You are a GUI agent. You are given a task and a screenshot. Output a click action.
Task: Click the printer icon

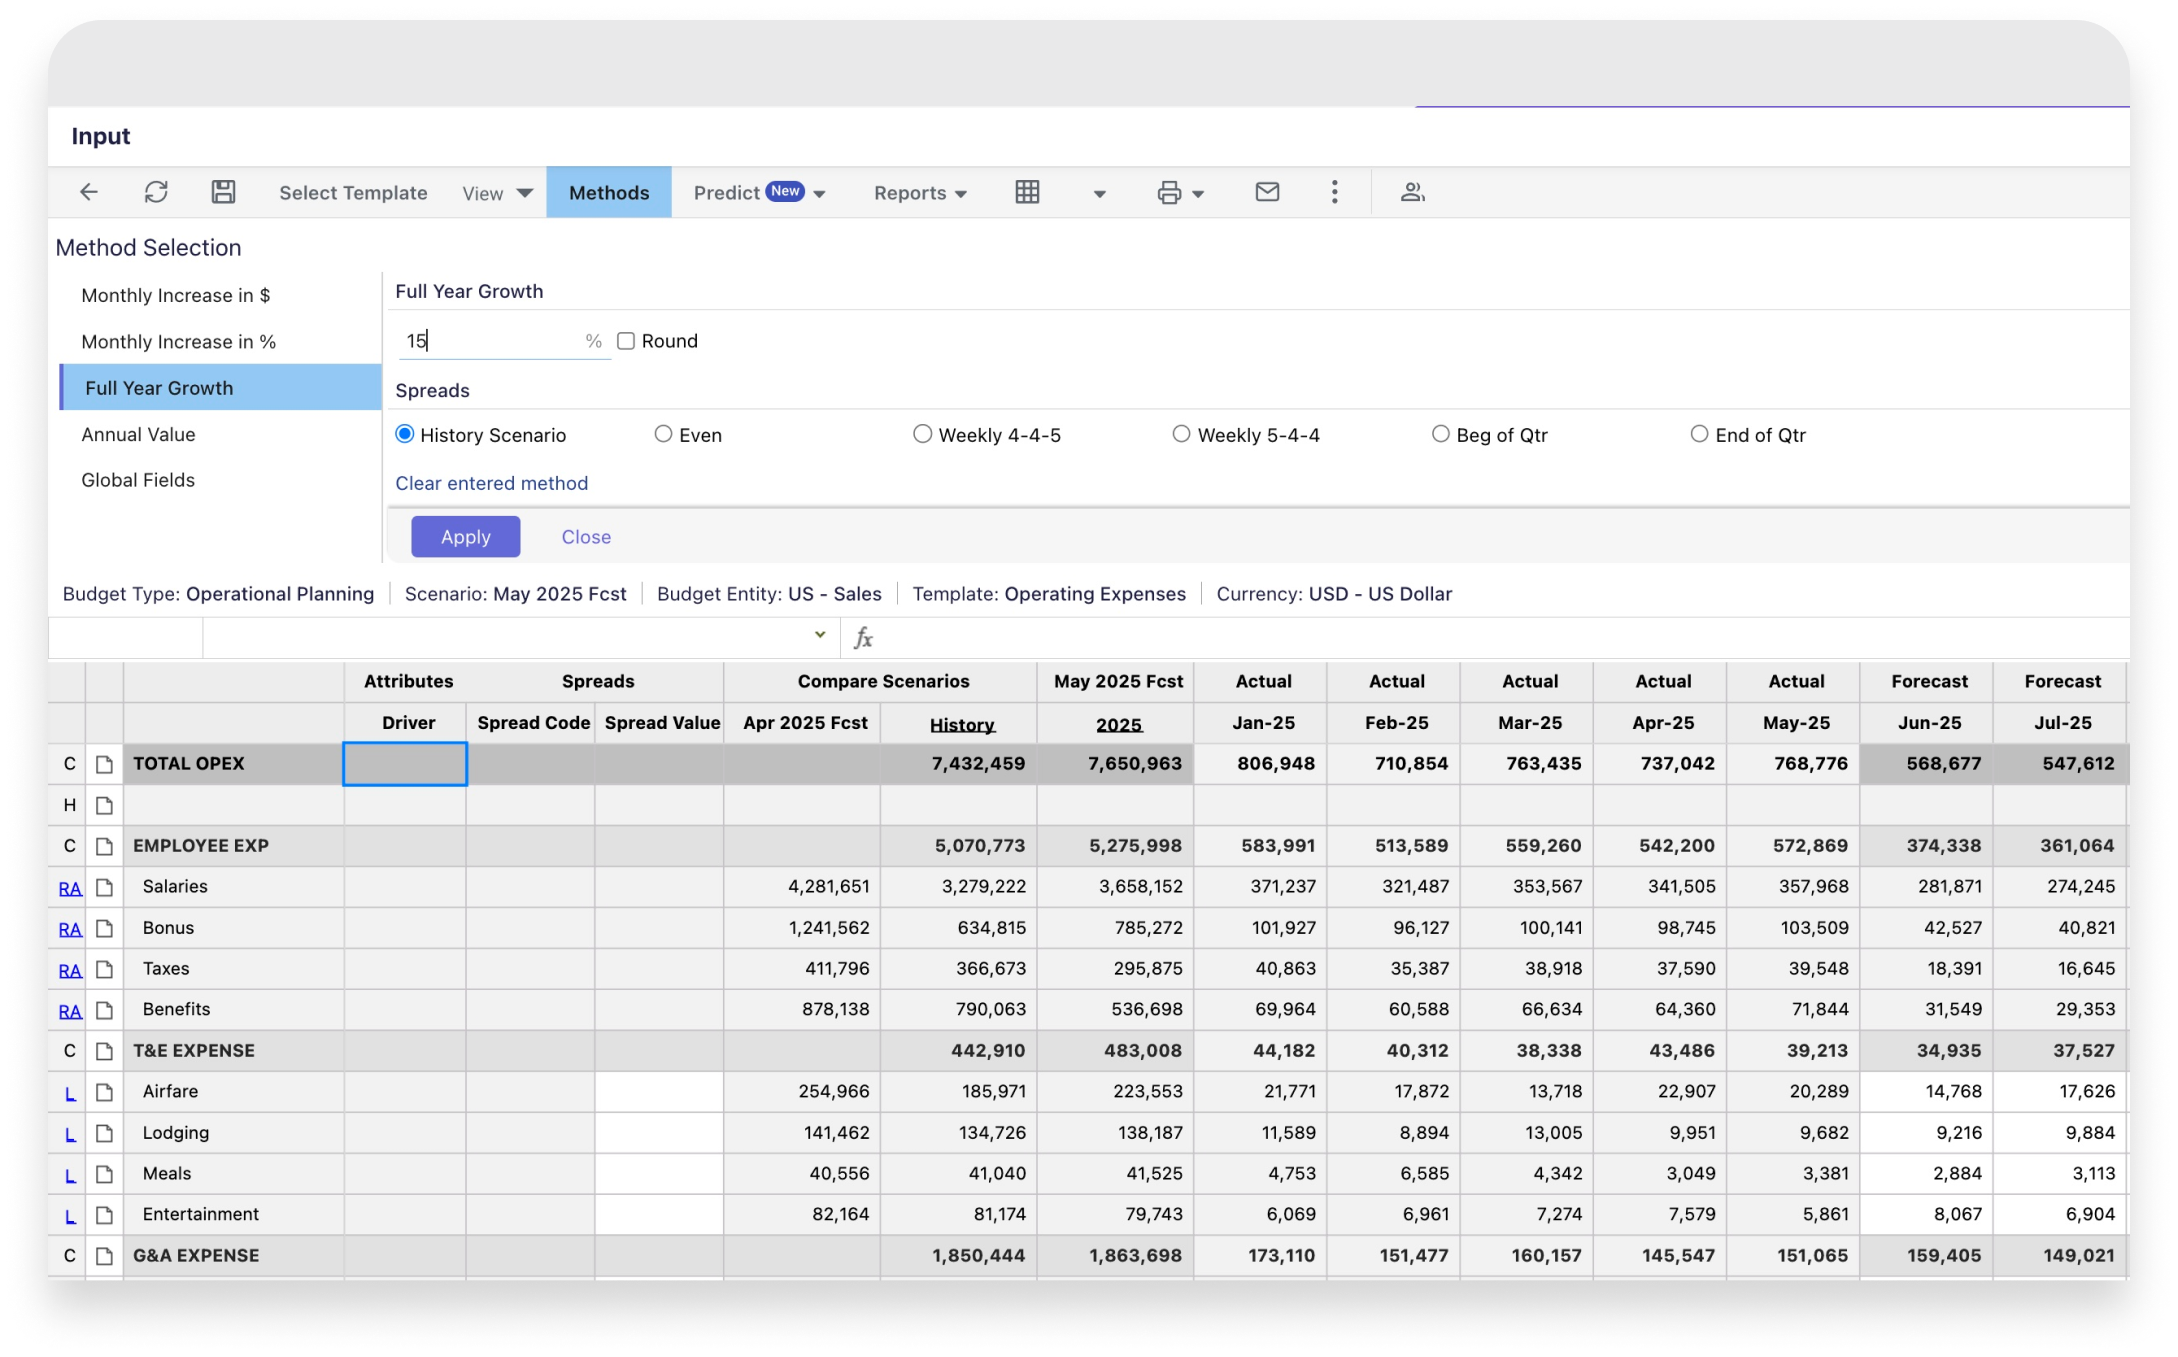1169,193
